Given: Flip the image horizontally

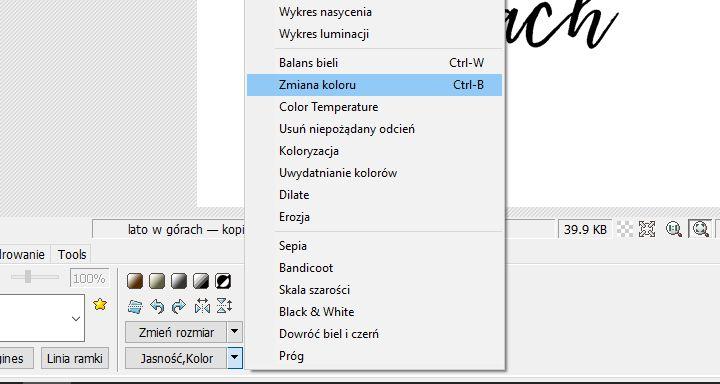Looking at the screenshot, I should coord(202,306).
